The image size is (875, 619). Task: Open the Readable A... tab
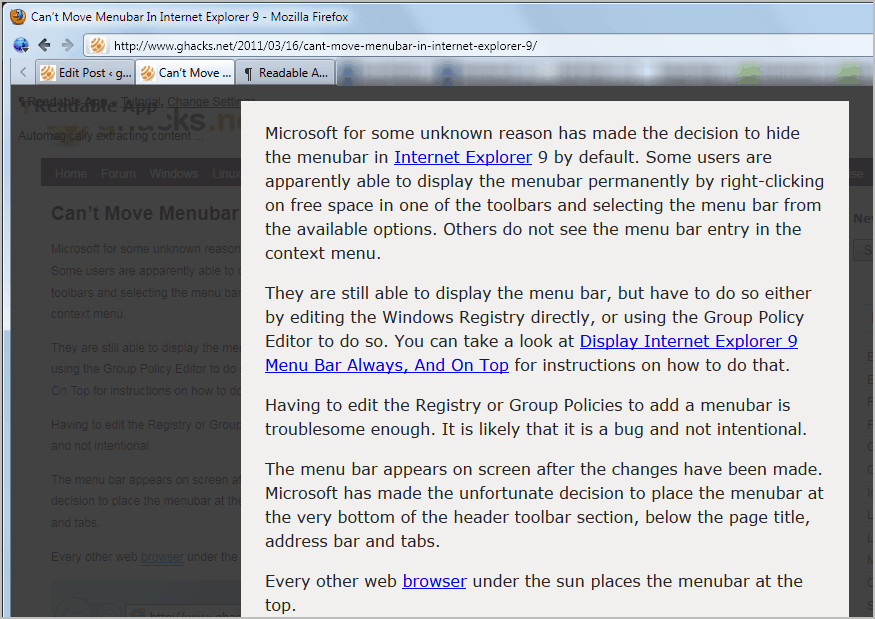tap(285, 73)
